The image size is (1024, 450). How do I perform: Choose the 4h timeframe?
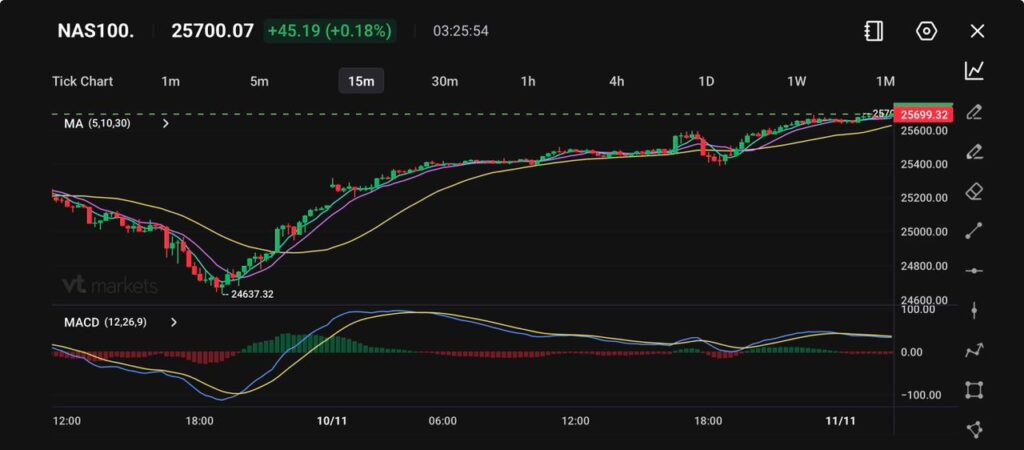[617, 81]
